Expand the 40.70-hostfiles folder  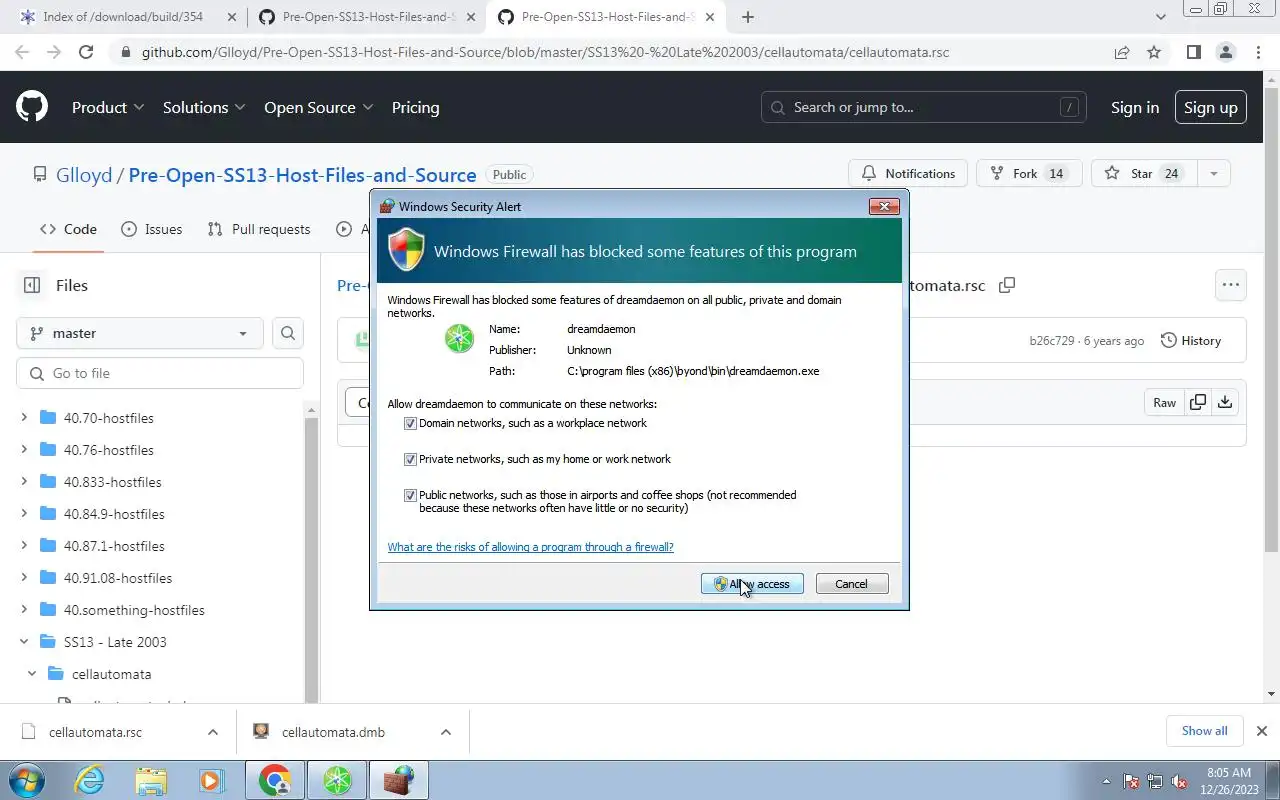coord(24,417)
